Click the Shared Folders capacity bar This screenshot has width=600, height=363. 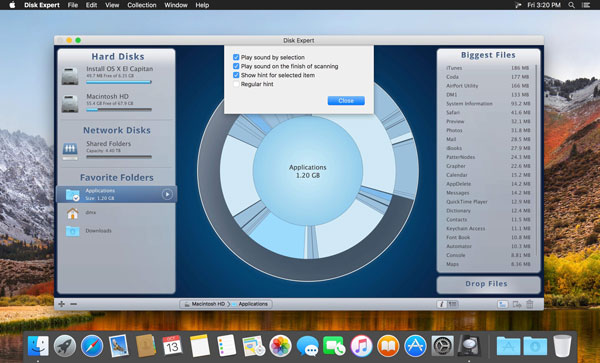[x=119, y=157]
